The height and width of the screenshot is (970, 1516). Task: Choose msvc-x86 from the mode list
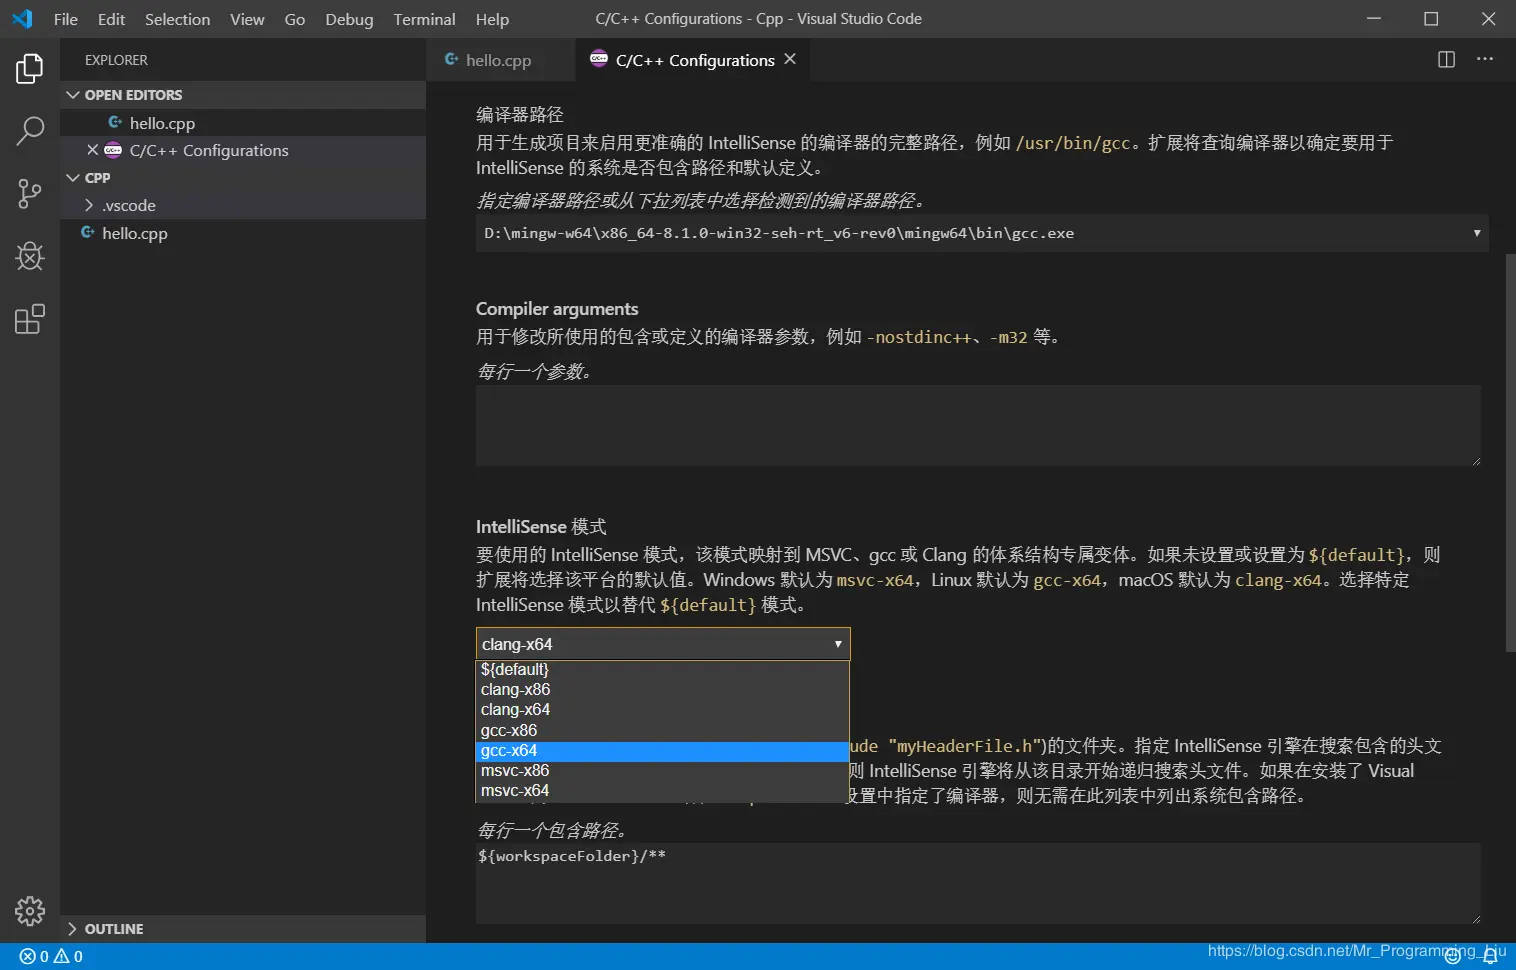tap(662, 771)
